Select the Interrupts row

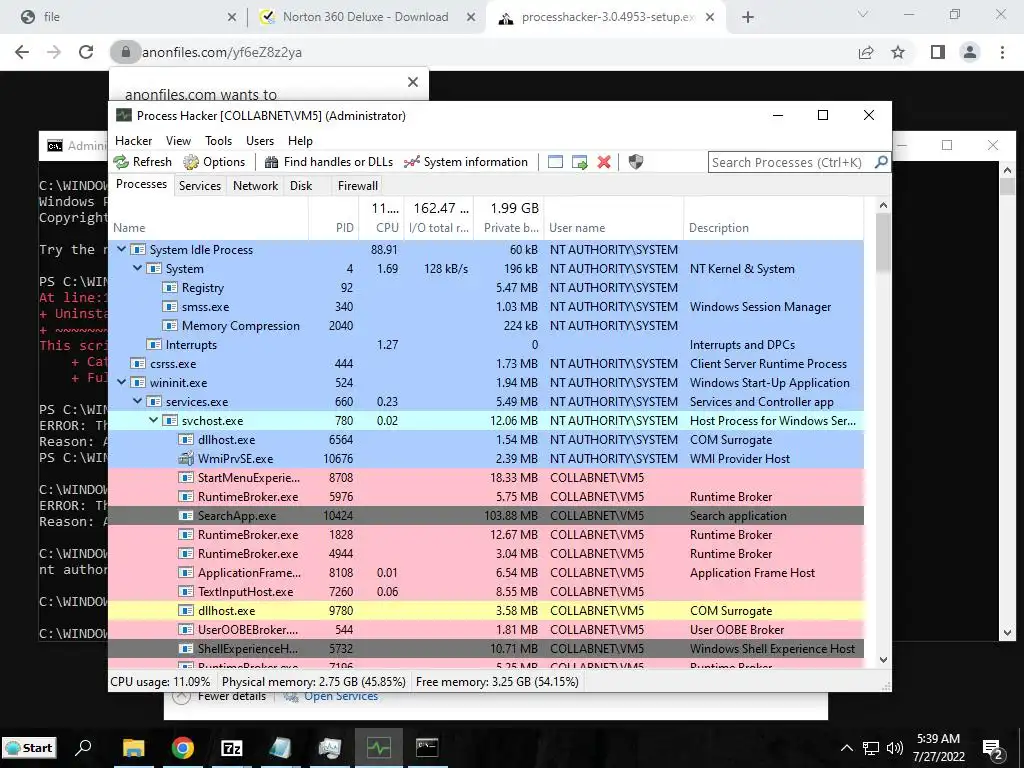click(x=486, y=344)
